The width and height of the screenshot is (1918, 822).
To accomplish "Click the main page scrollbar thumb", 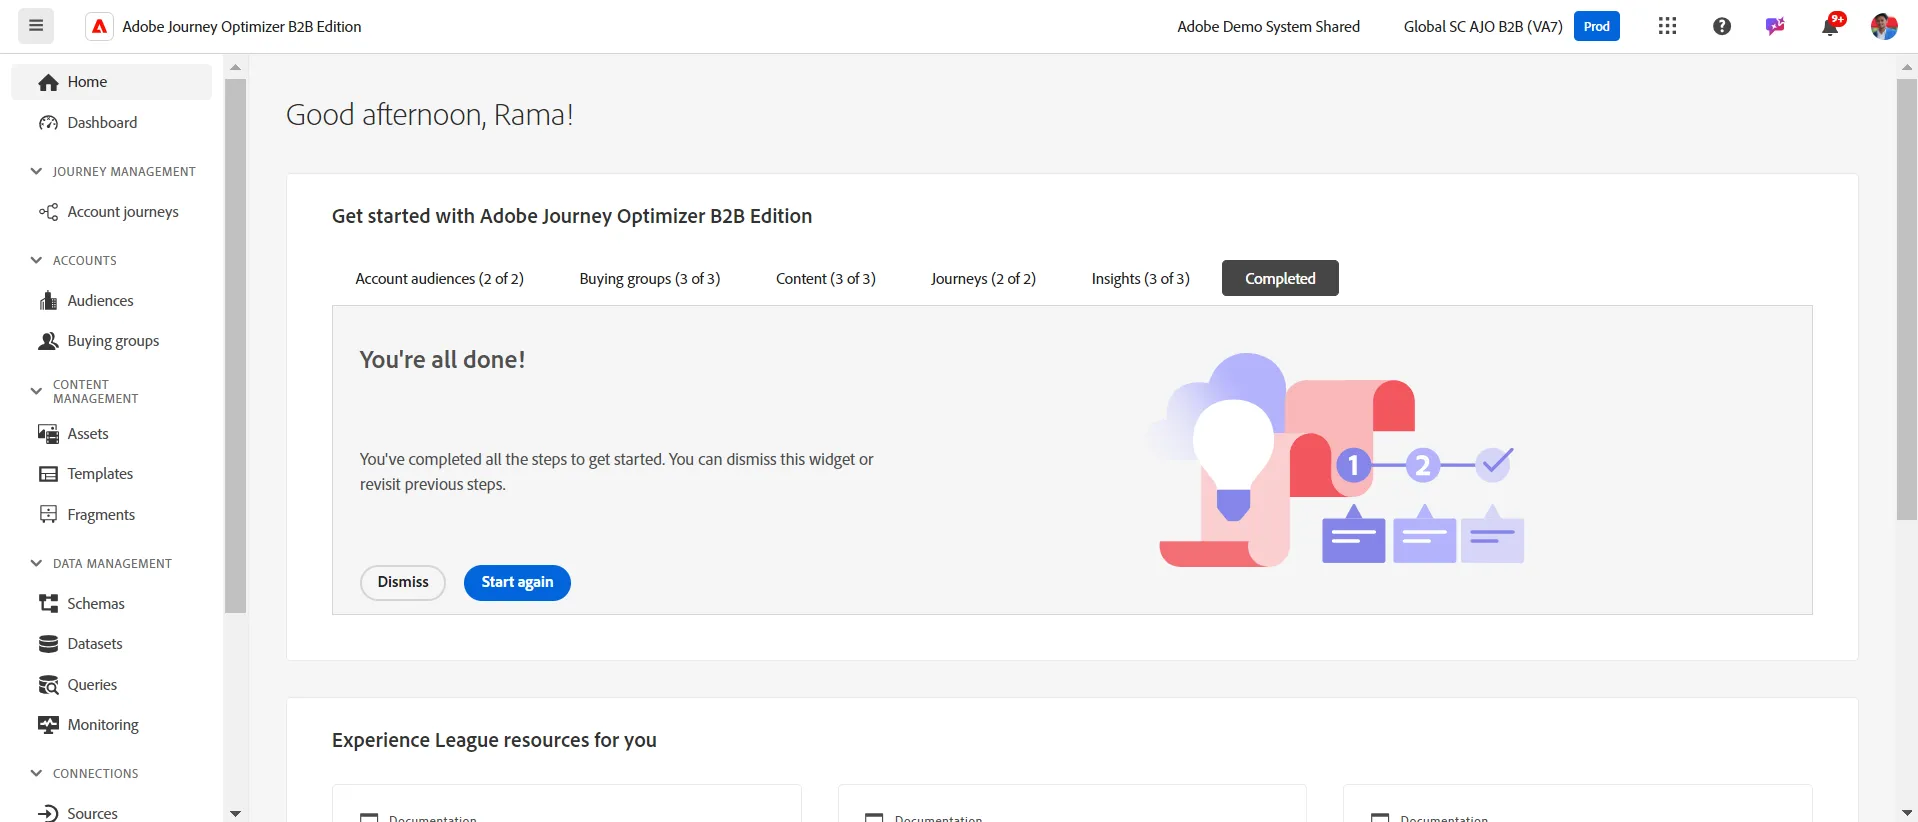I will [x=1907, y=299].
